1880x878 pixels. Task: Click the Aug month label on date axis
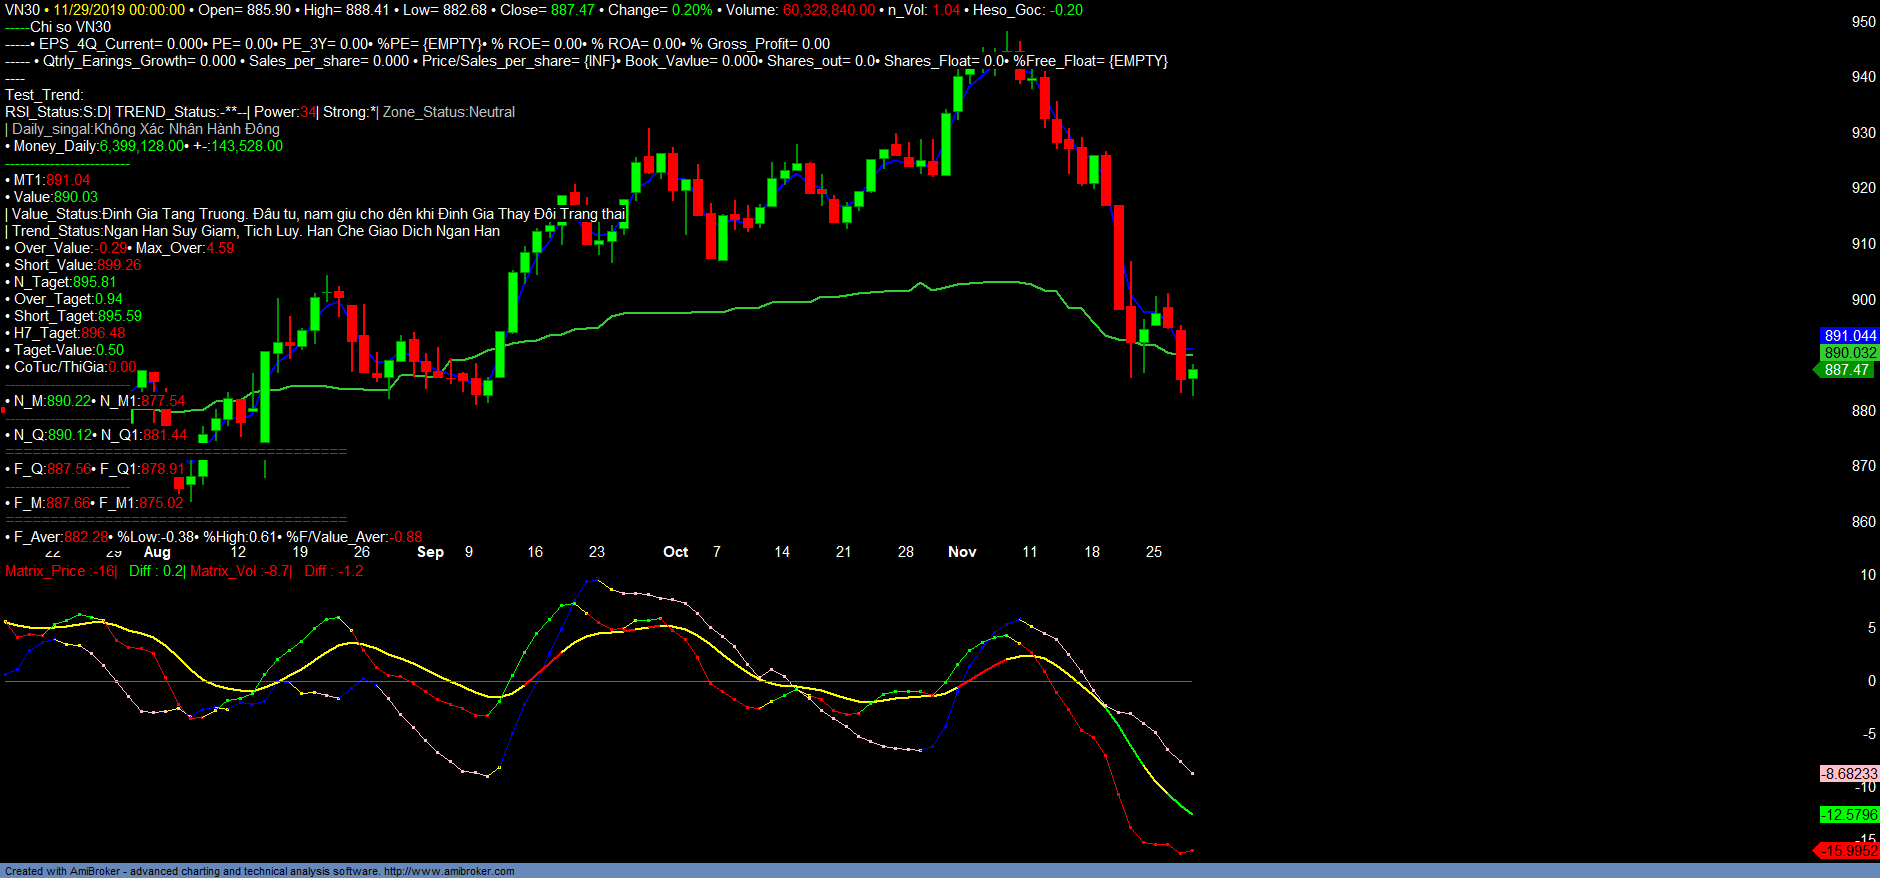[x=157, y=552]
